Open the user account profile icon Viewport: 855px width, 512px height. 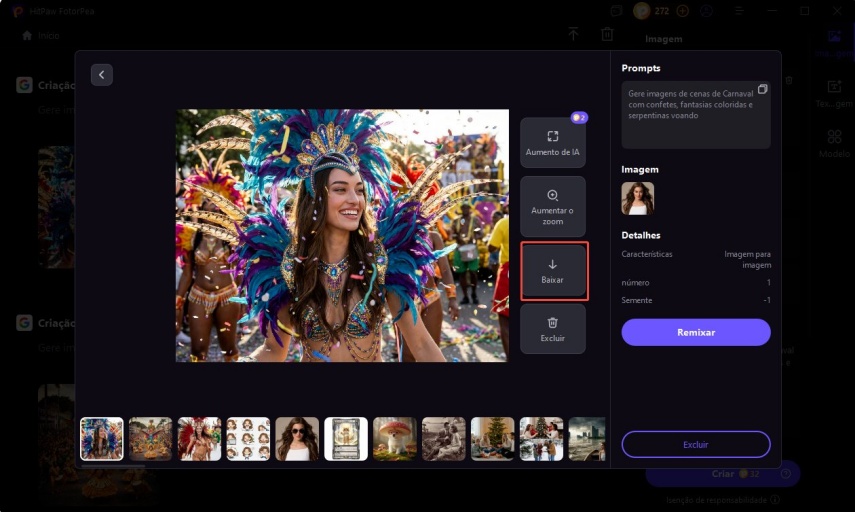707,11
